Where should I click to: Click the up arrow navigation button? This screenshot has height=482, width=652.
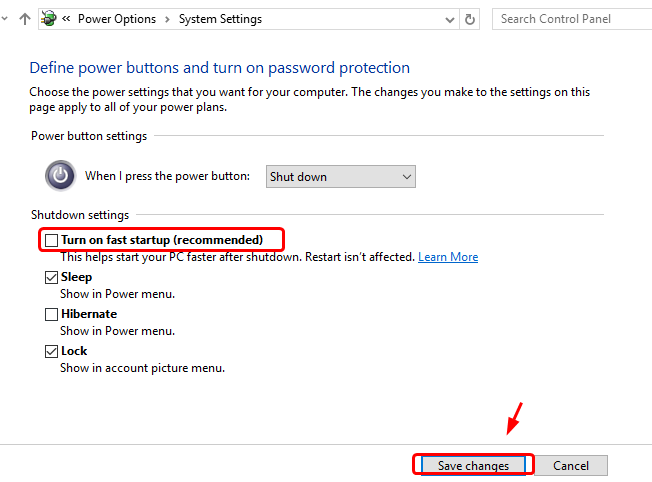pyautogui.click(x=25, y=19)
